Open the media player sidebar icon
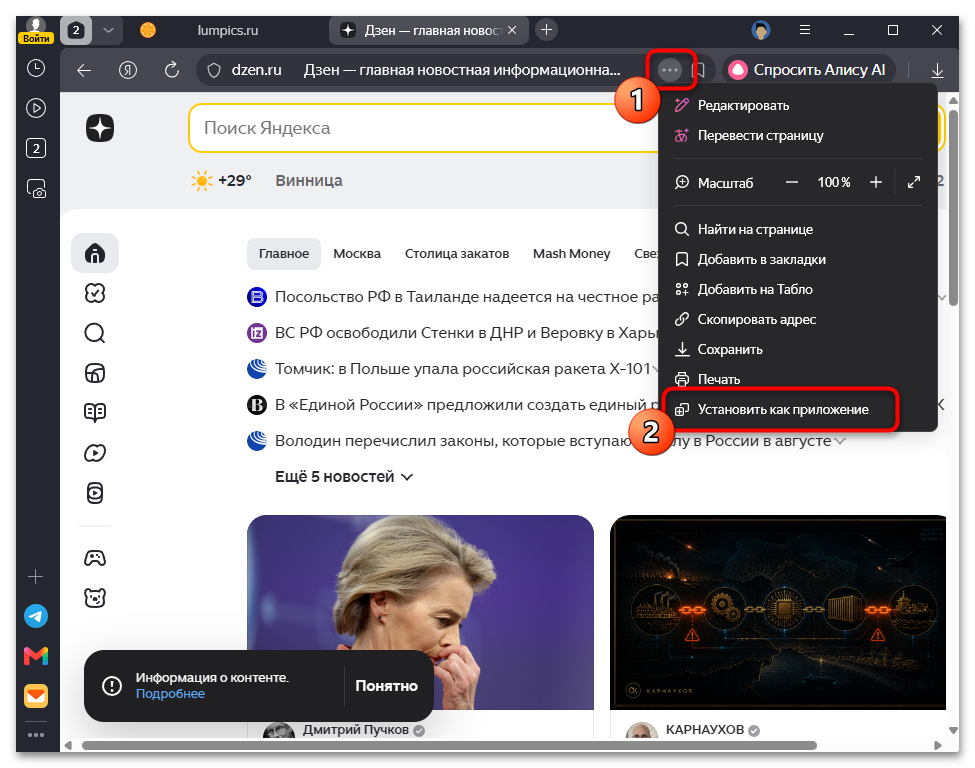This screenshot has height=768, width=975. click(x=36, y=108)
